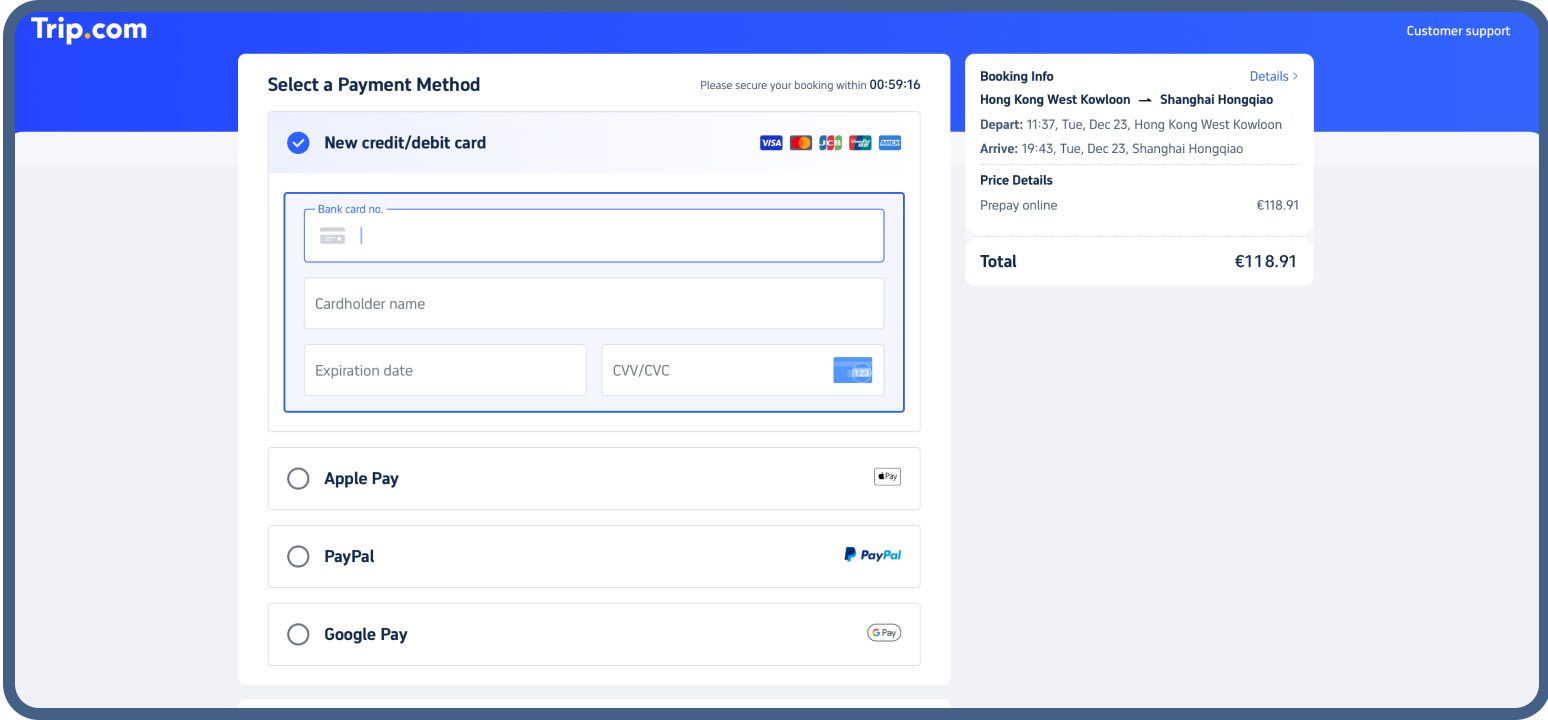Viewport: 1548px width, 720px height.
Task: Click the American Express card icon
Action: coord(889,142)
